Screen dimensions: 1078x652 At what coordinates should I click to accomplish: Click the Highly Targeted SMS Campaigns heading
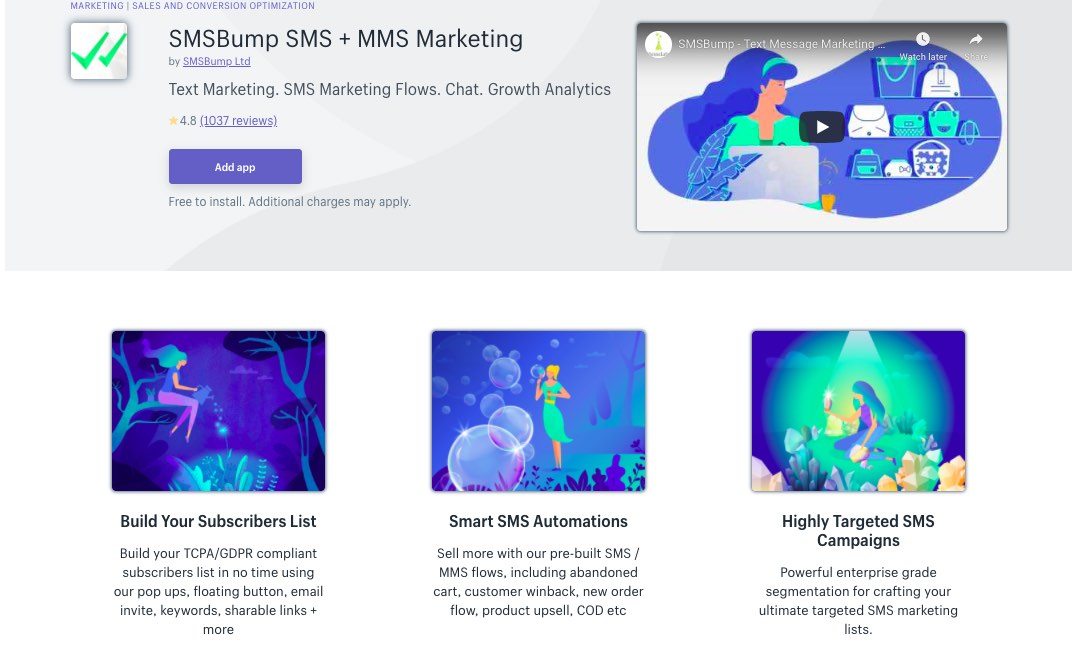tap(858, 531)
